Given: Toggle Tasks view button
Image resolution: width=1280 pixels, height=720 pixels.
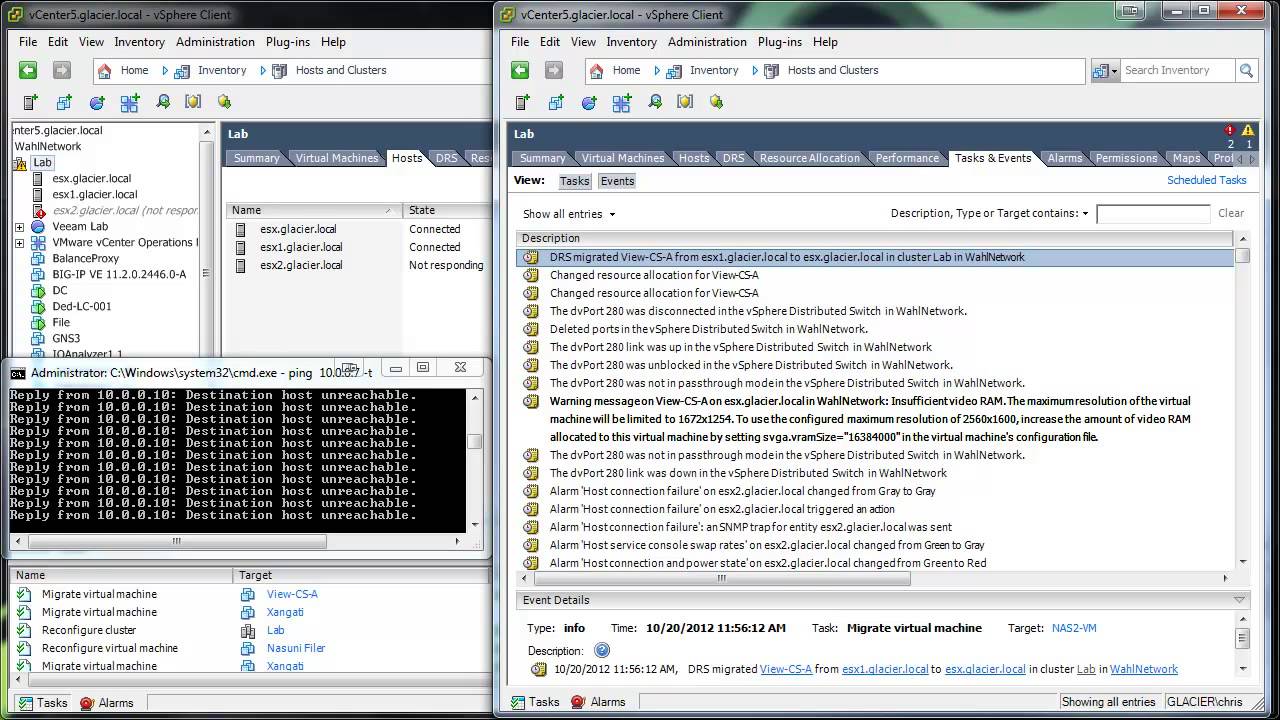Looking at the screenshot, I should [x=574, y=181].
